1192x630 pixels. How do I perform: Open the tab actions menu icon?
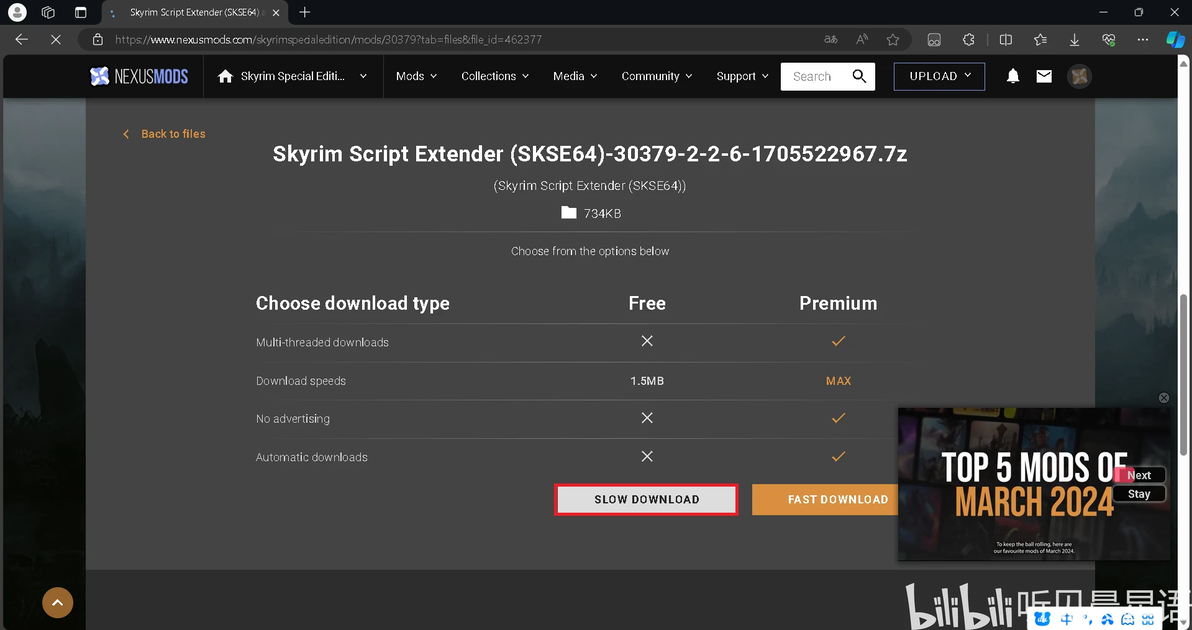(x=81, y=12)
